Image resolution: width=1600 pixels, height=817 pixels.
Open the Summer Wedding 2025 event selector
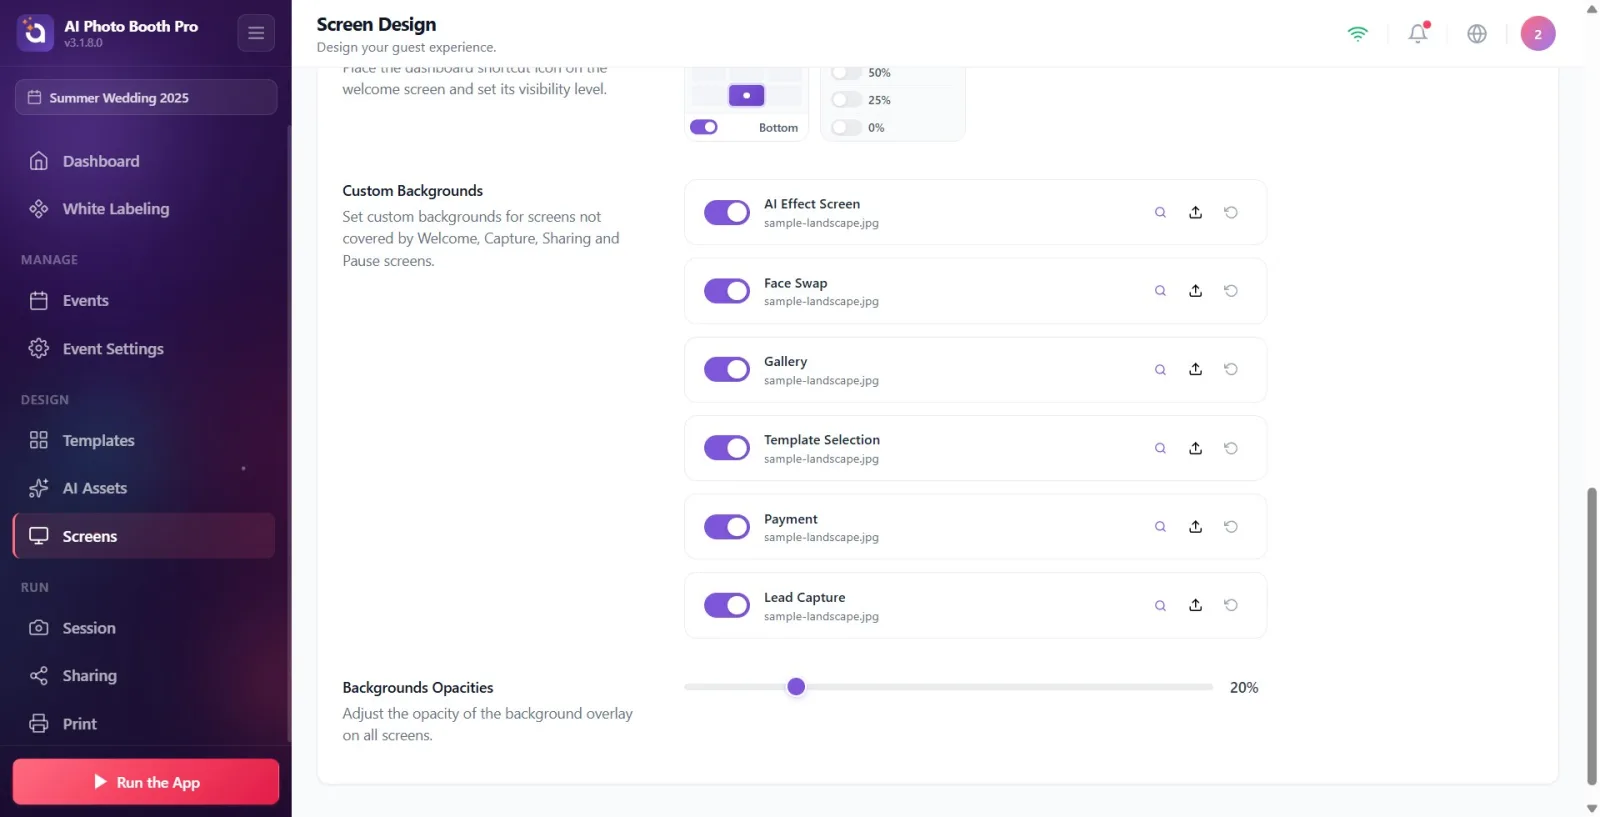pyautogui.click(x=146, y=97)
